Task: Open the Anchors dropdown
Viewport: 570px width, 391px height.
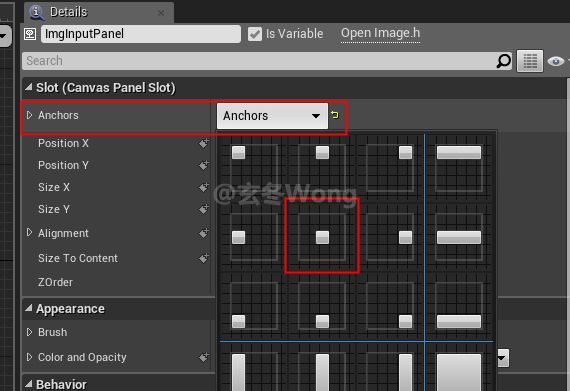Action: click(x=272, y=116)
